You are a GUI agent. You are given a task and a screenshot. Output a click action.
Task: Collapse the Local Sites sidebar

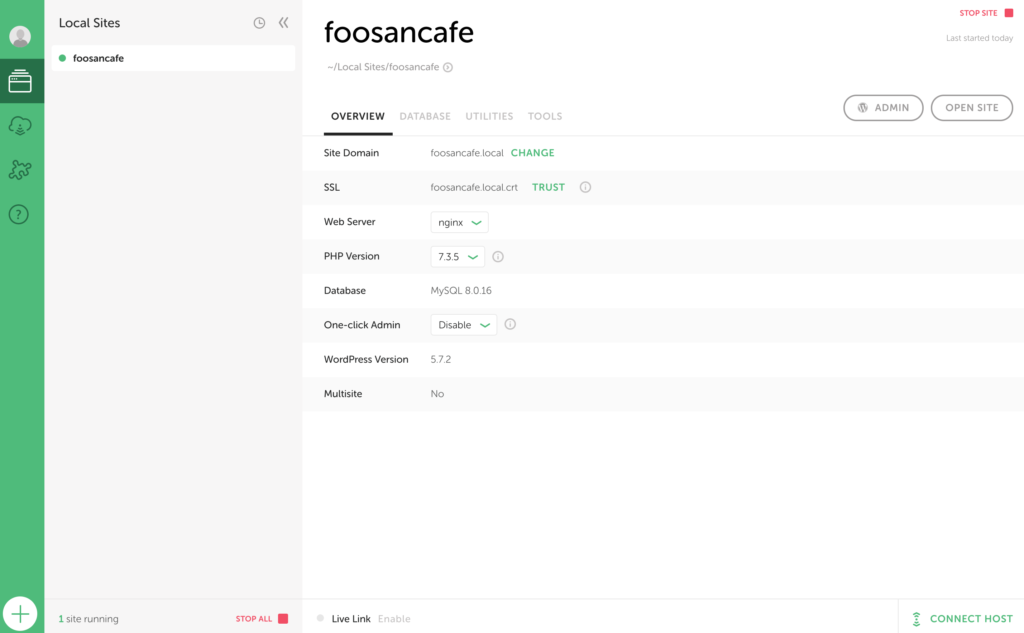[283, 23]
